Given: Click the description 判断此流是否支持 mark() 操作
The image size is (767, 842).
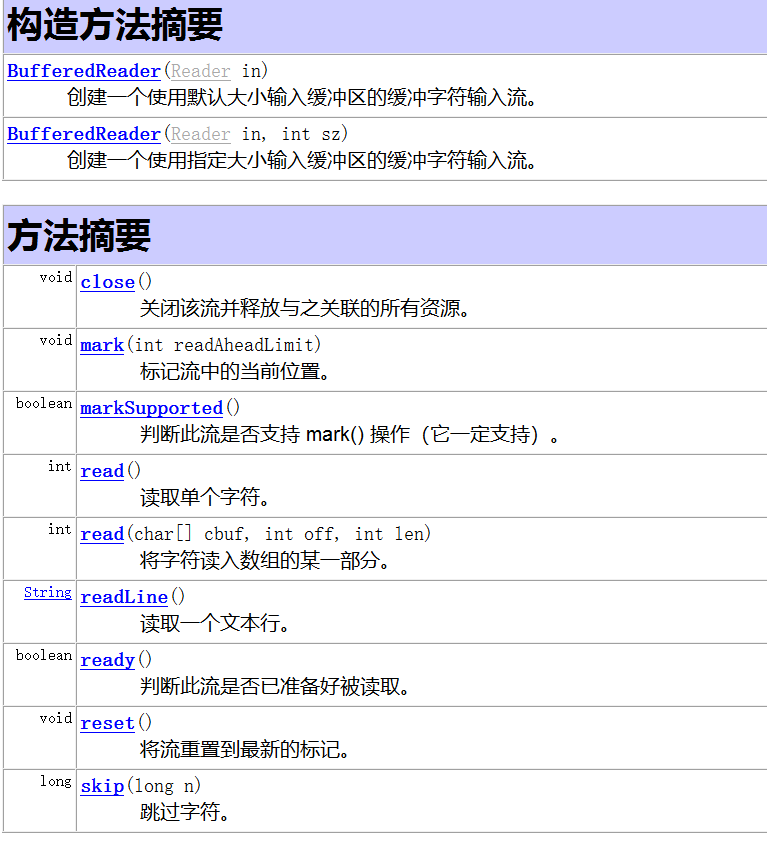Looking at the screenshot, I should 349,434.
